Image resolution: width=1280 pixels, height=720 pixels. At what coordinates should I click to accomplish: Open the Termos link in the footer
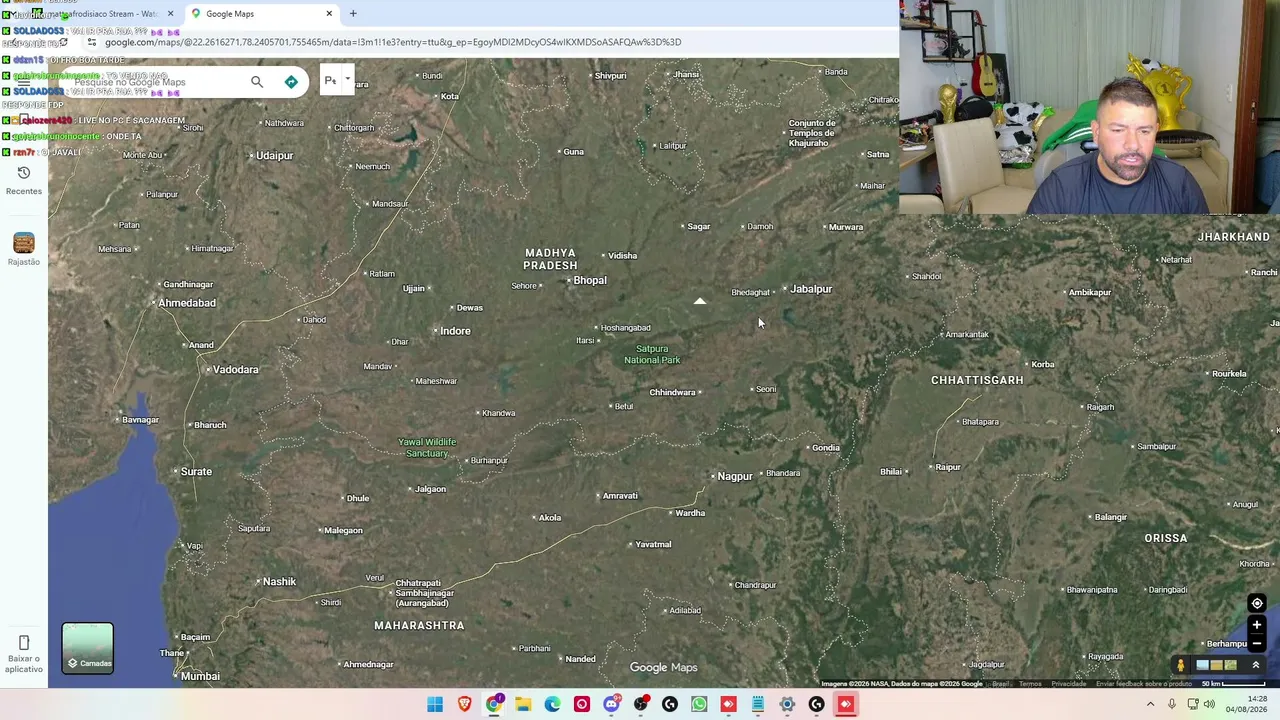click(1030, 684)
